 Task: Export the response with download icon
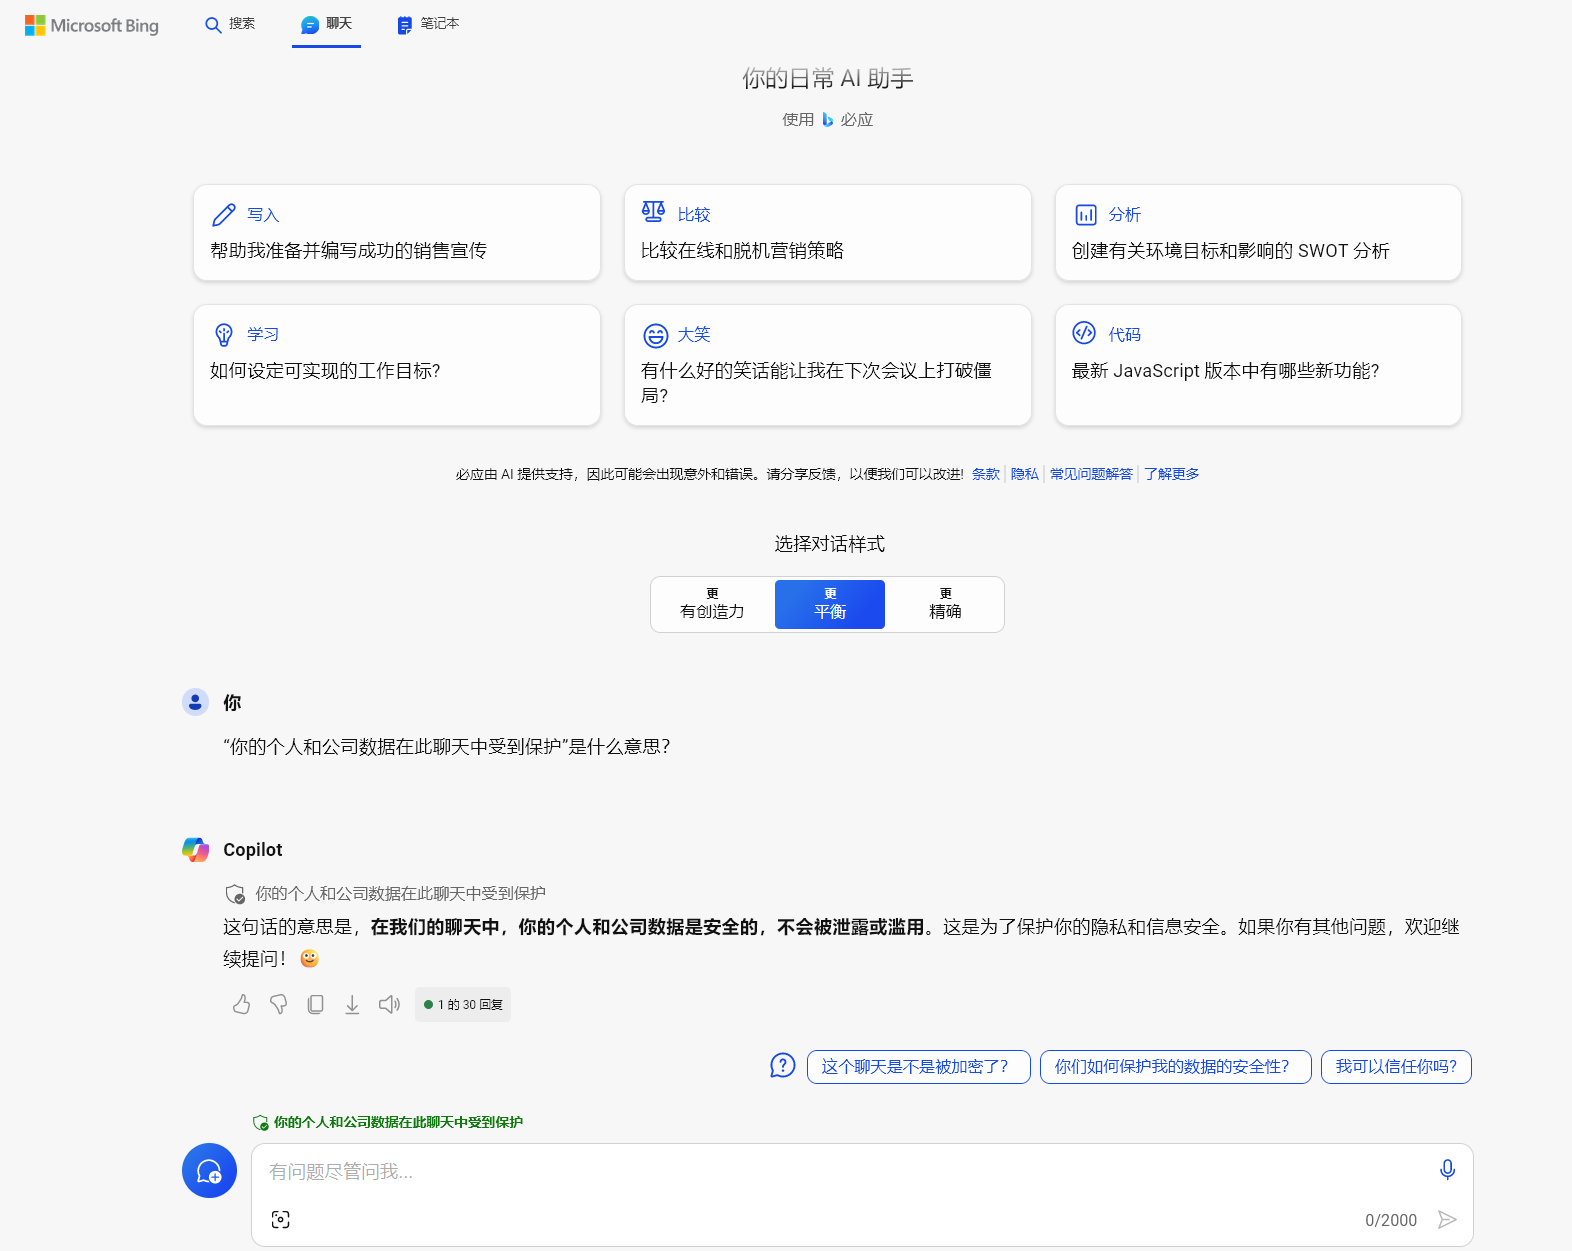352,1004
